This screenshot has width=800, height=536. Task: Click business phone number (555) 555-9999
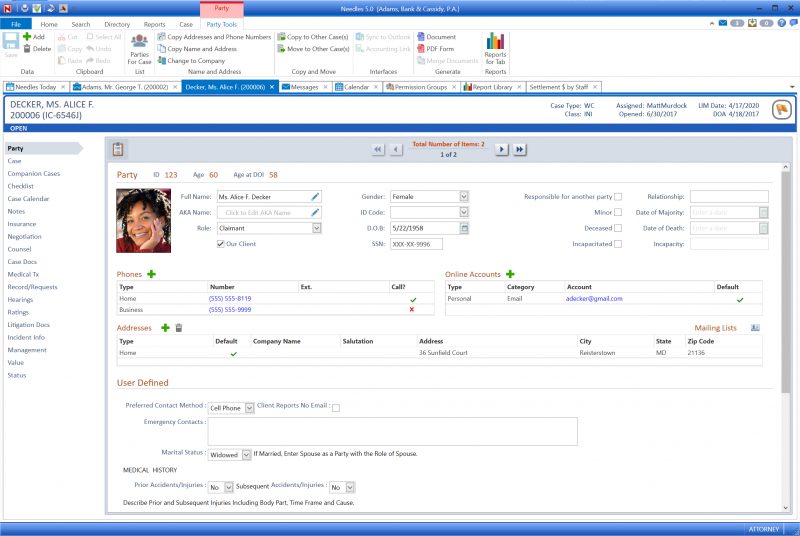(x=230, y=310)
